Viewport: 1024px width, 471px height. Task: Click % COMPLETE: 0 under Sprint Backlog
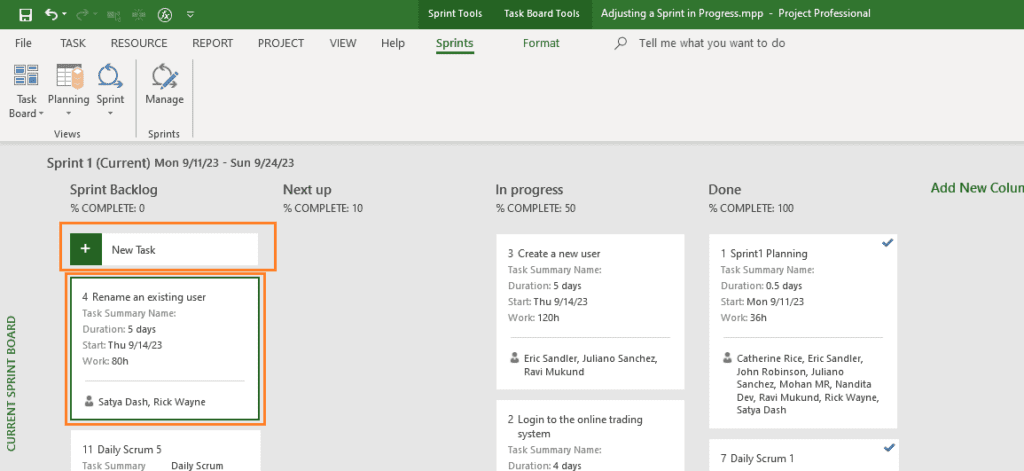(108, 209)
